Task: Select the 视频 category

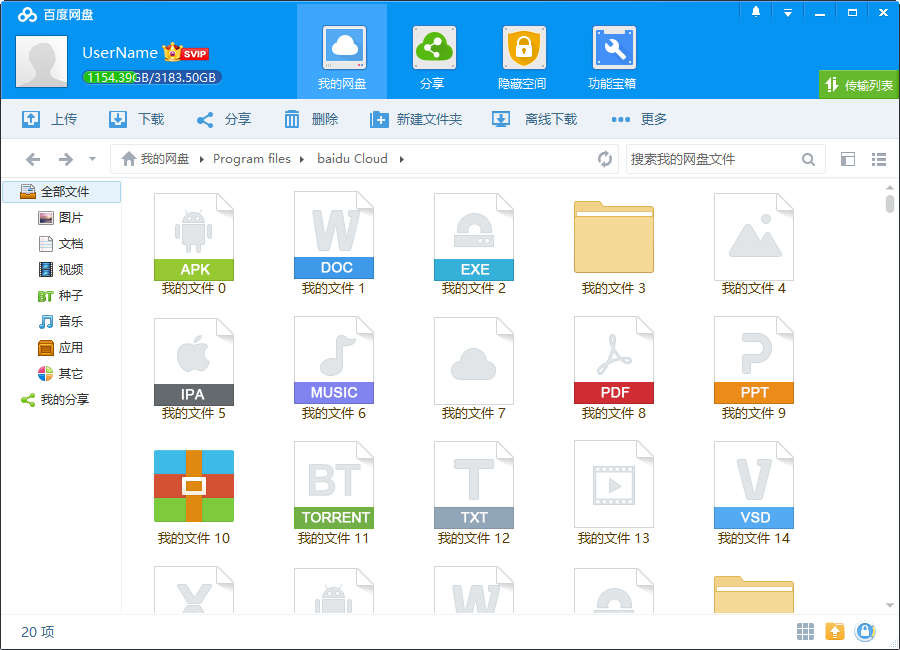Action: 62,269
